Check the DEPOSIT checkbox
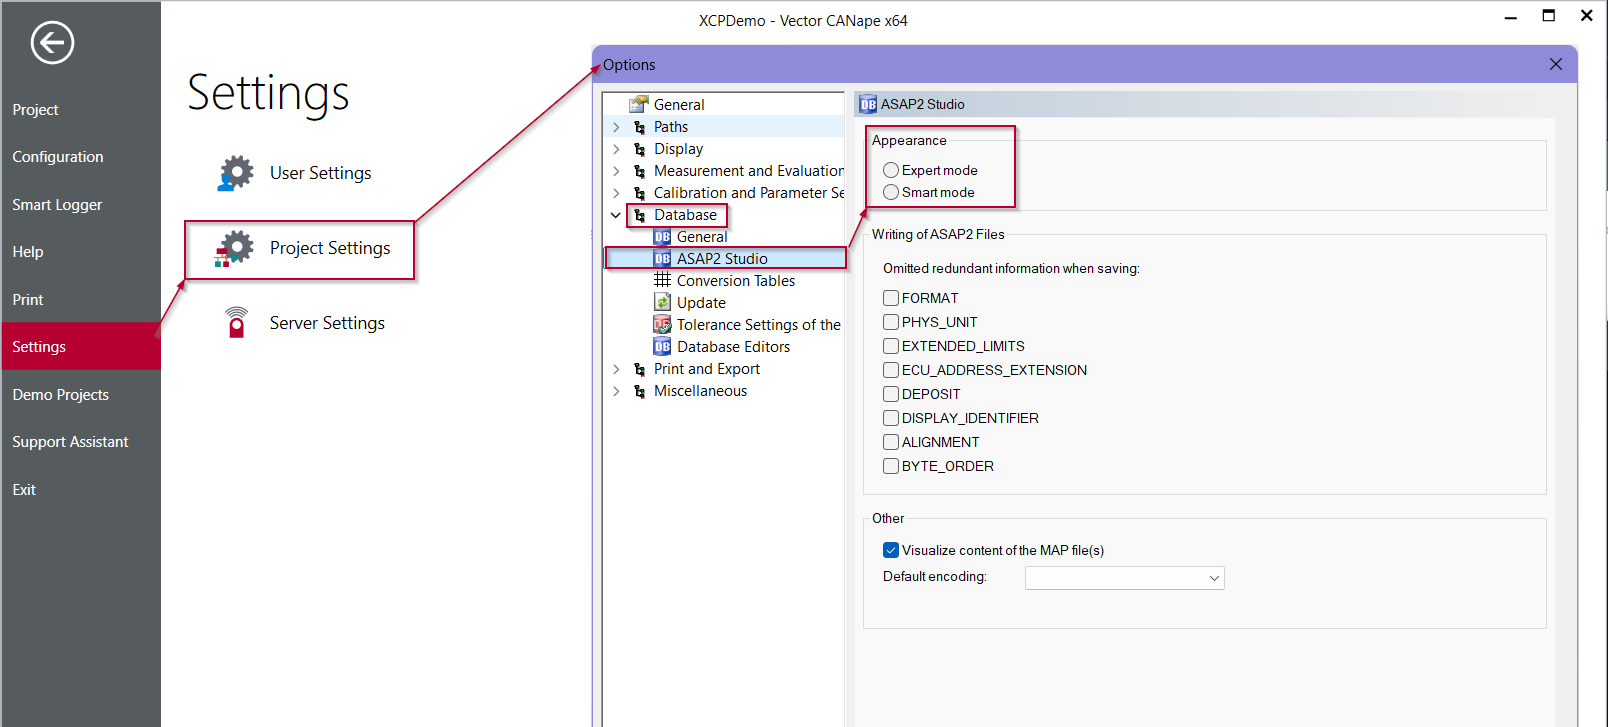The image size is (1608, 727). point(891,394)
